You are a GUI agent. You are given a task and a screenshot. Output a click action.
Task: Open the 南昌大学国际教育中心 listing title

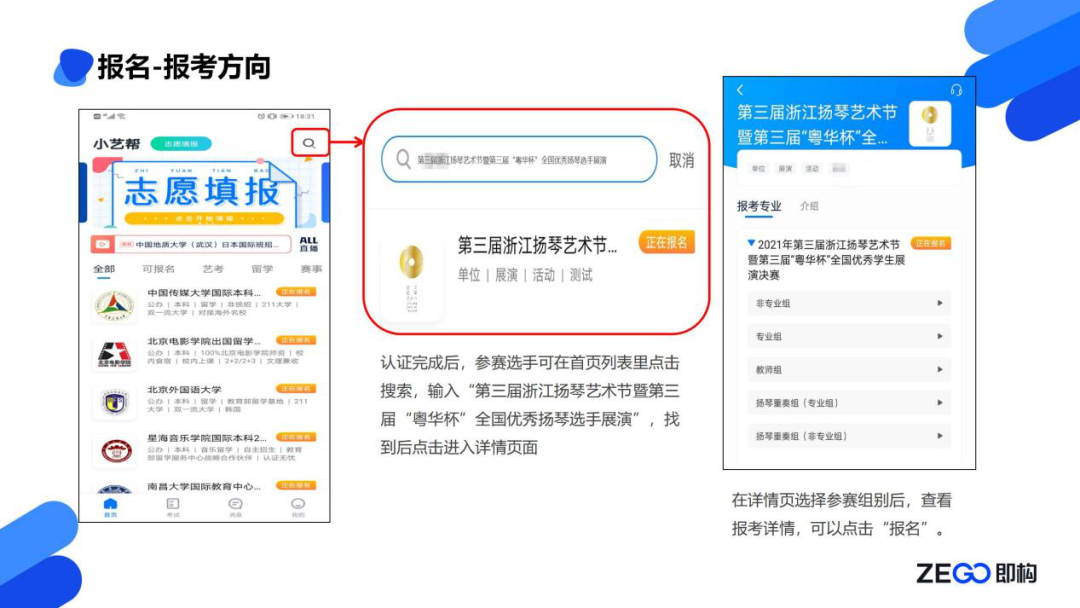(204, 486)
